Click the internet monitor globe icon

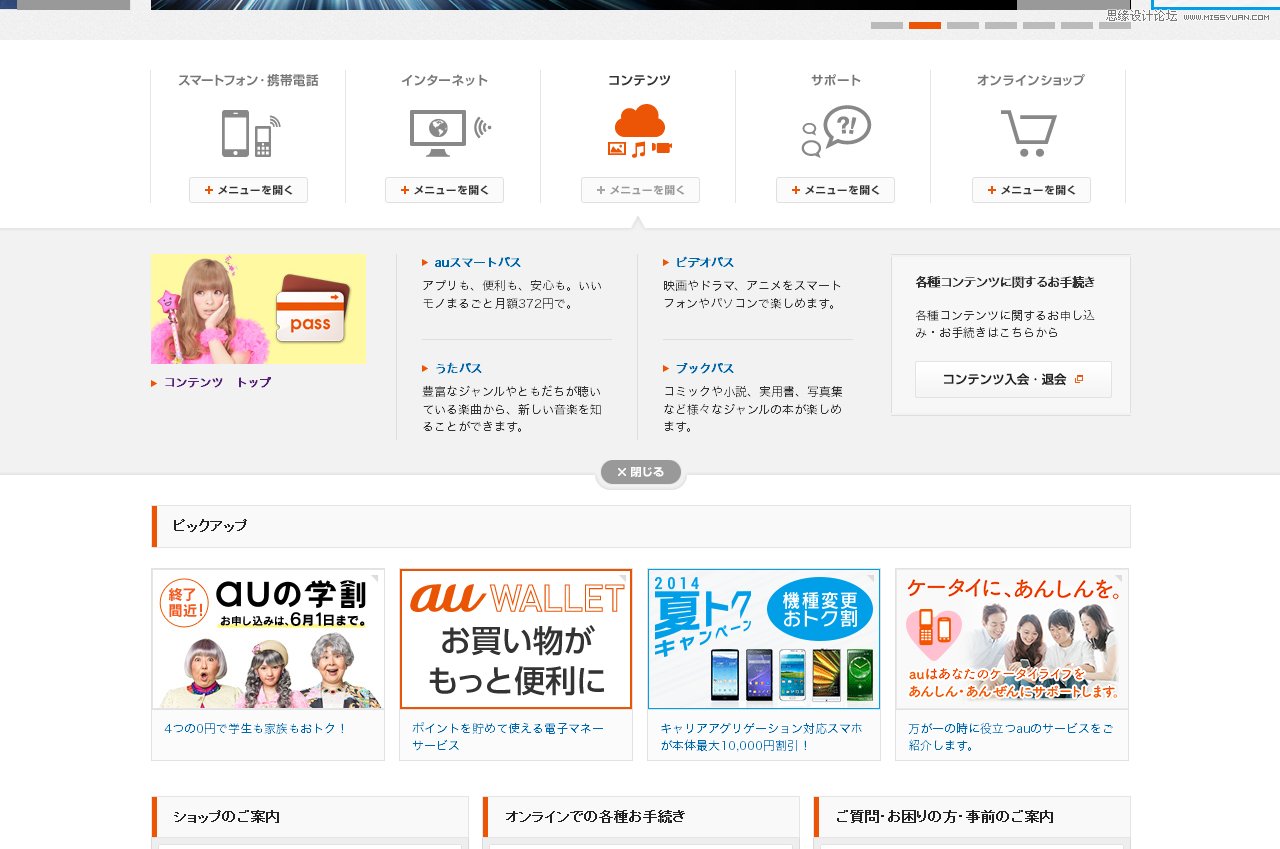450,133
